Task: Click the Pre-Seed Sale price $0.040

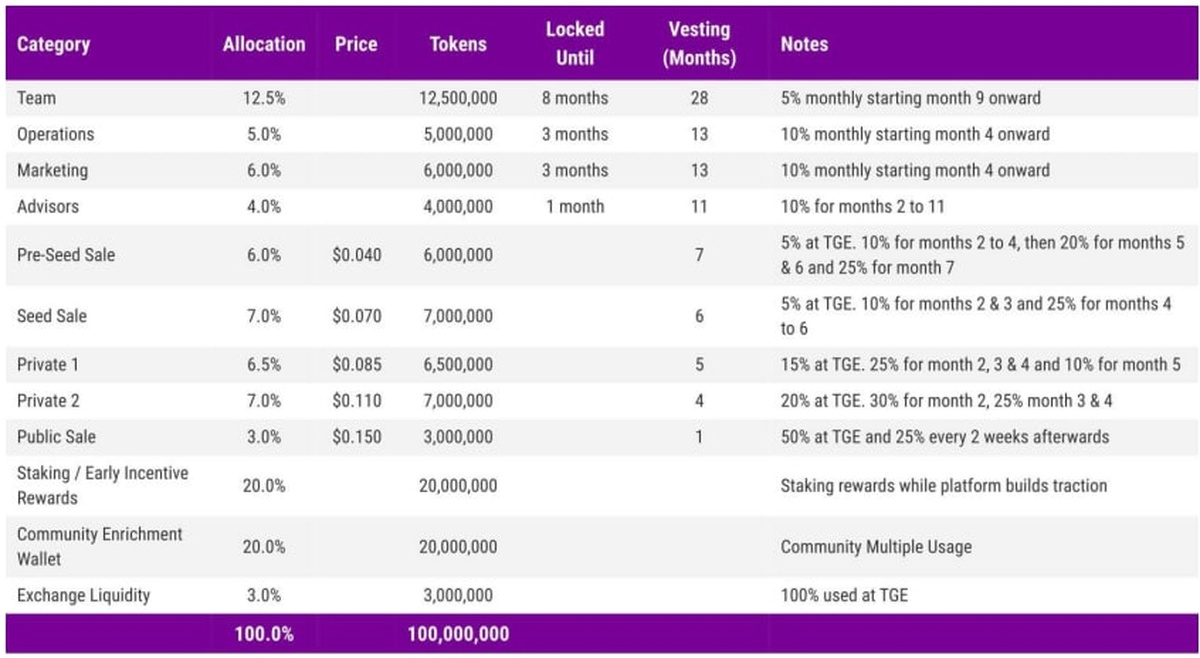Action: click(357, 255)
